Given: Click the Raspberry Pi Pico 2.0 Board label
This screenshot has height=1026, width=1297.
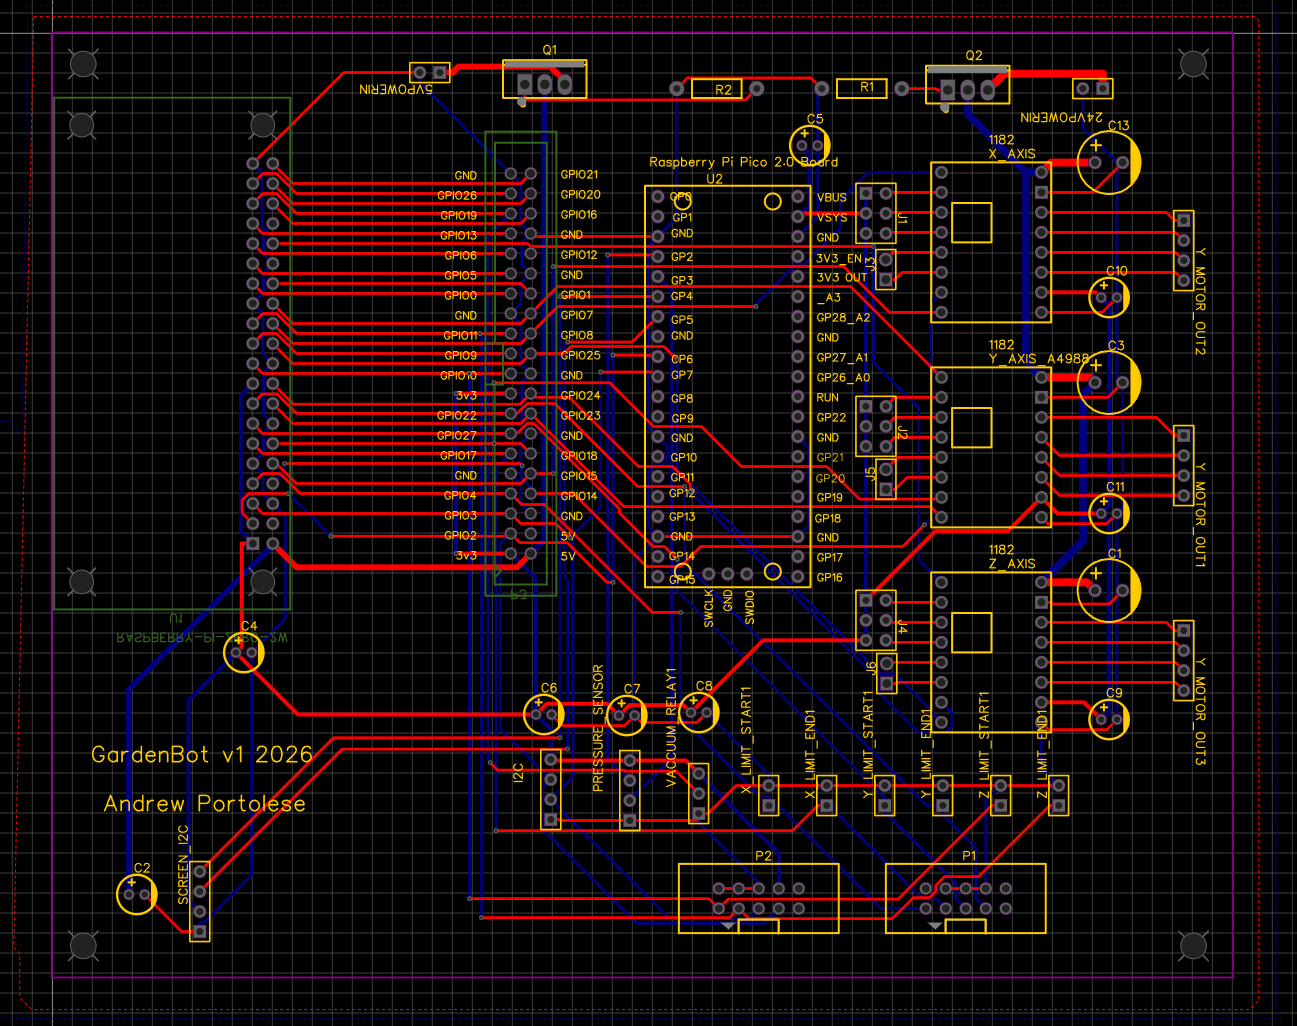Looking at the screenshot, I should point(744,161).
